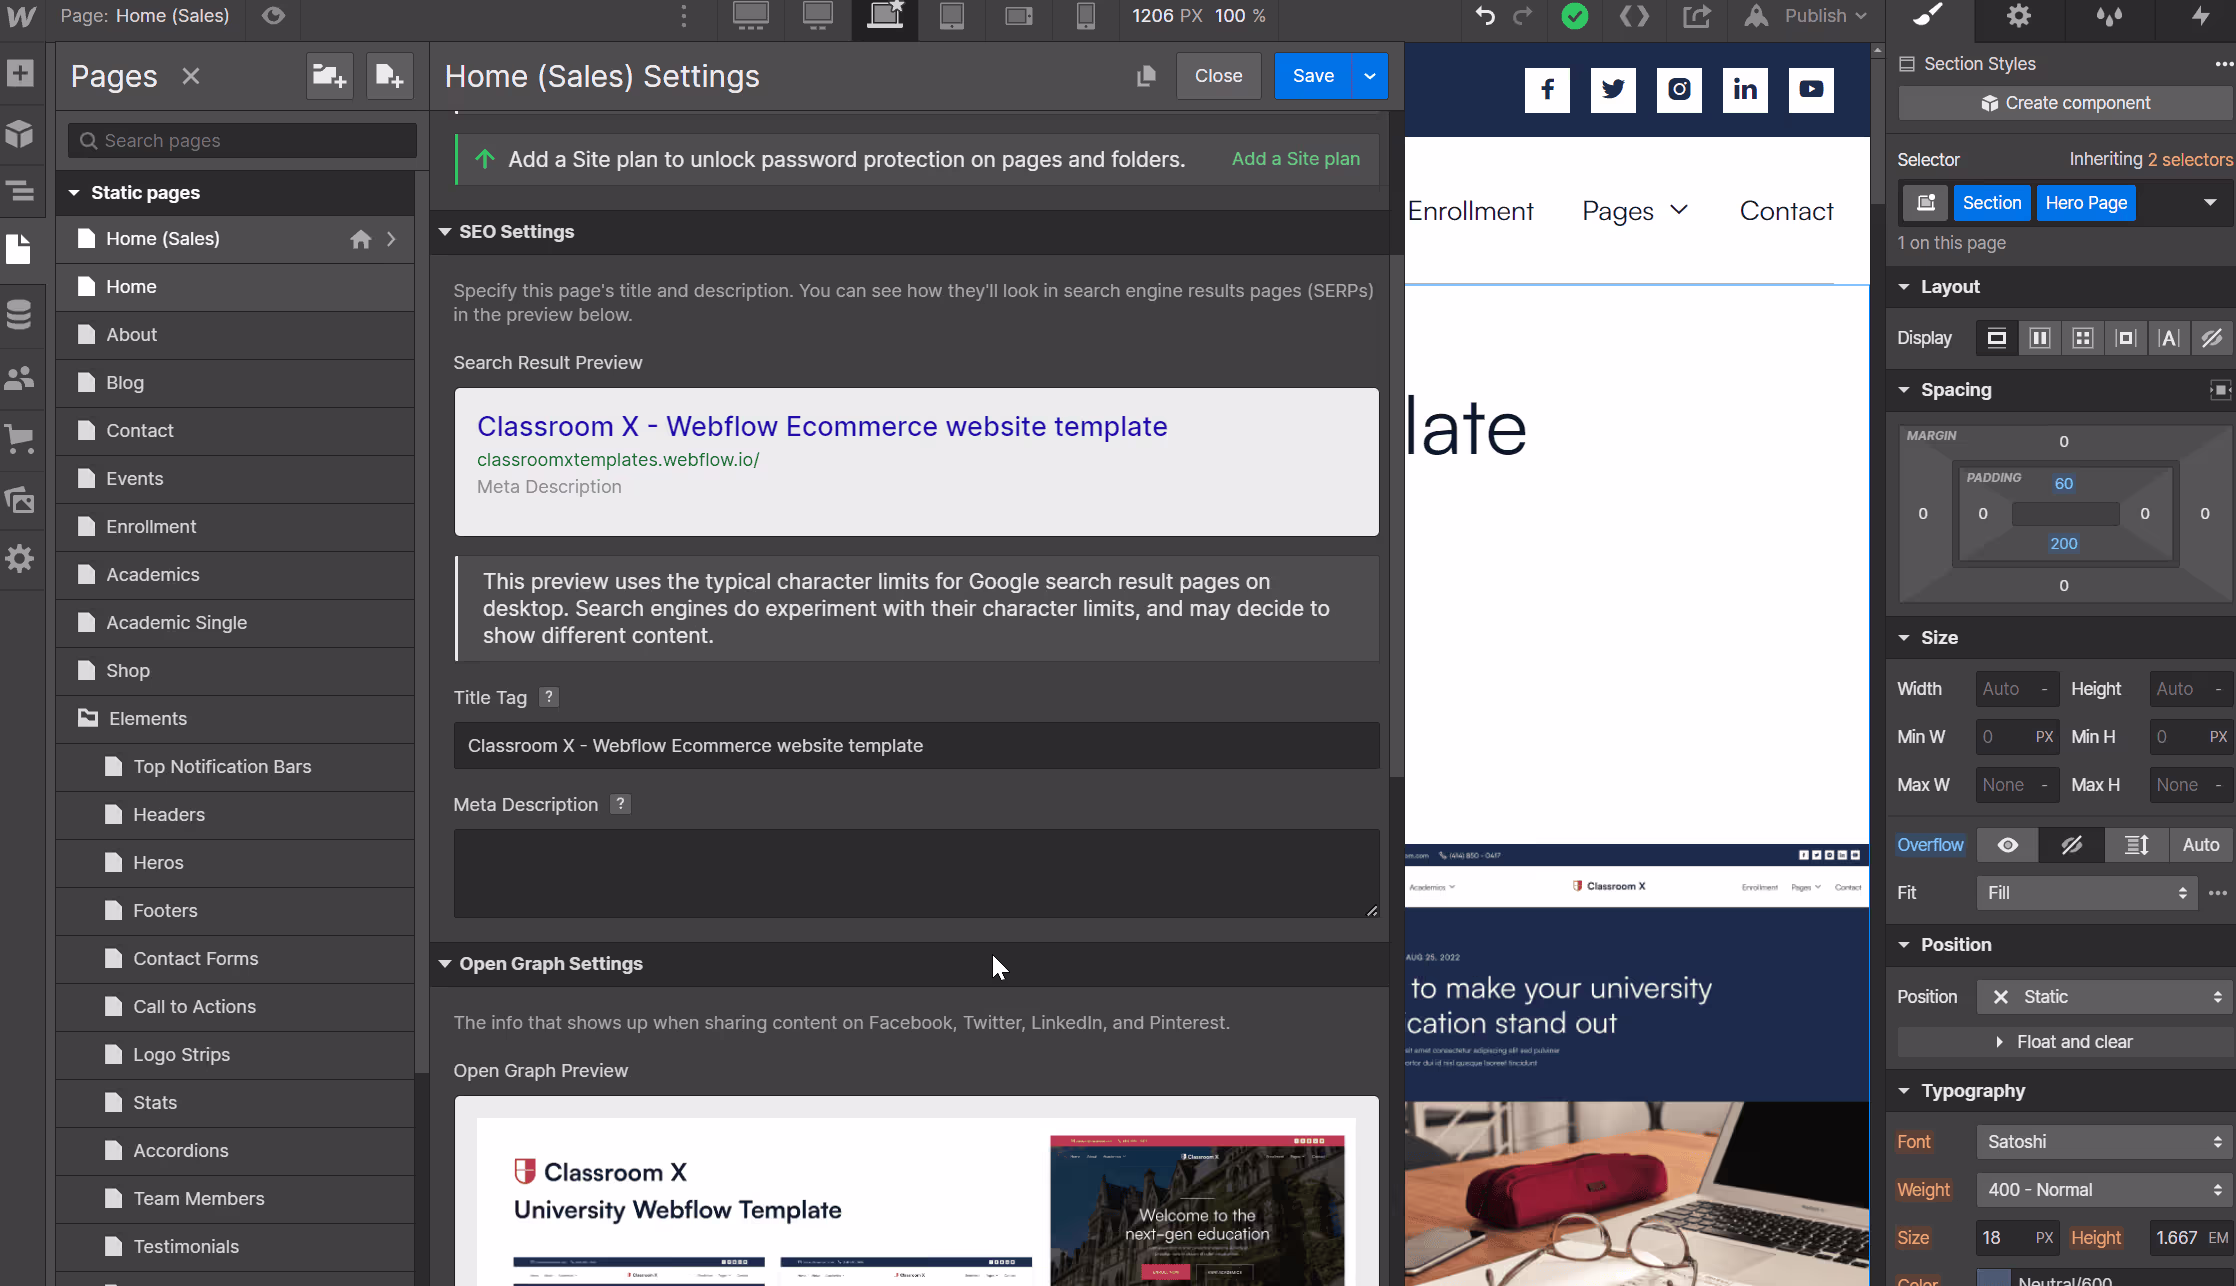Set display to Grid in Layout
The height and width of the screenshot is (1286, 2236).
pyautogui.click(x=2083, y=337)
